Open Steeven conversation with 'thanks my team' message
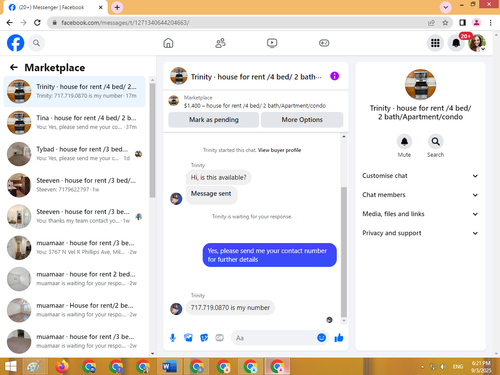500x375 pixels. (74, 216)
